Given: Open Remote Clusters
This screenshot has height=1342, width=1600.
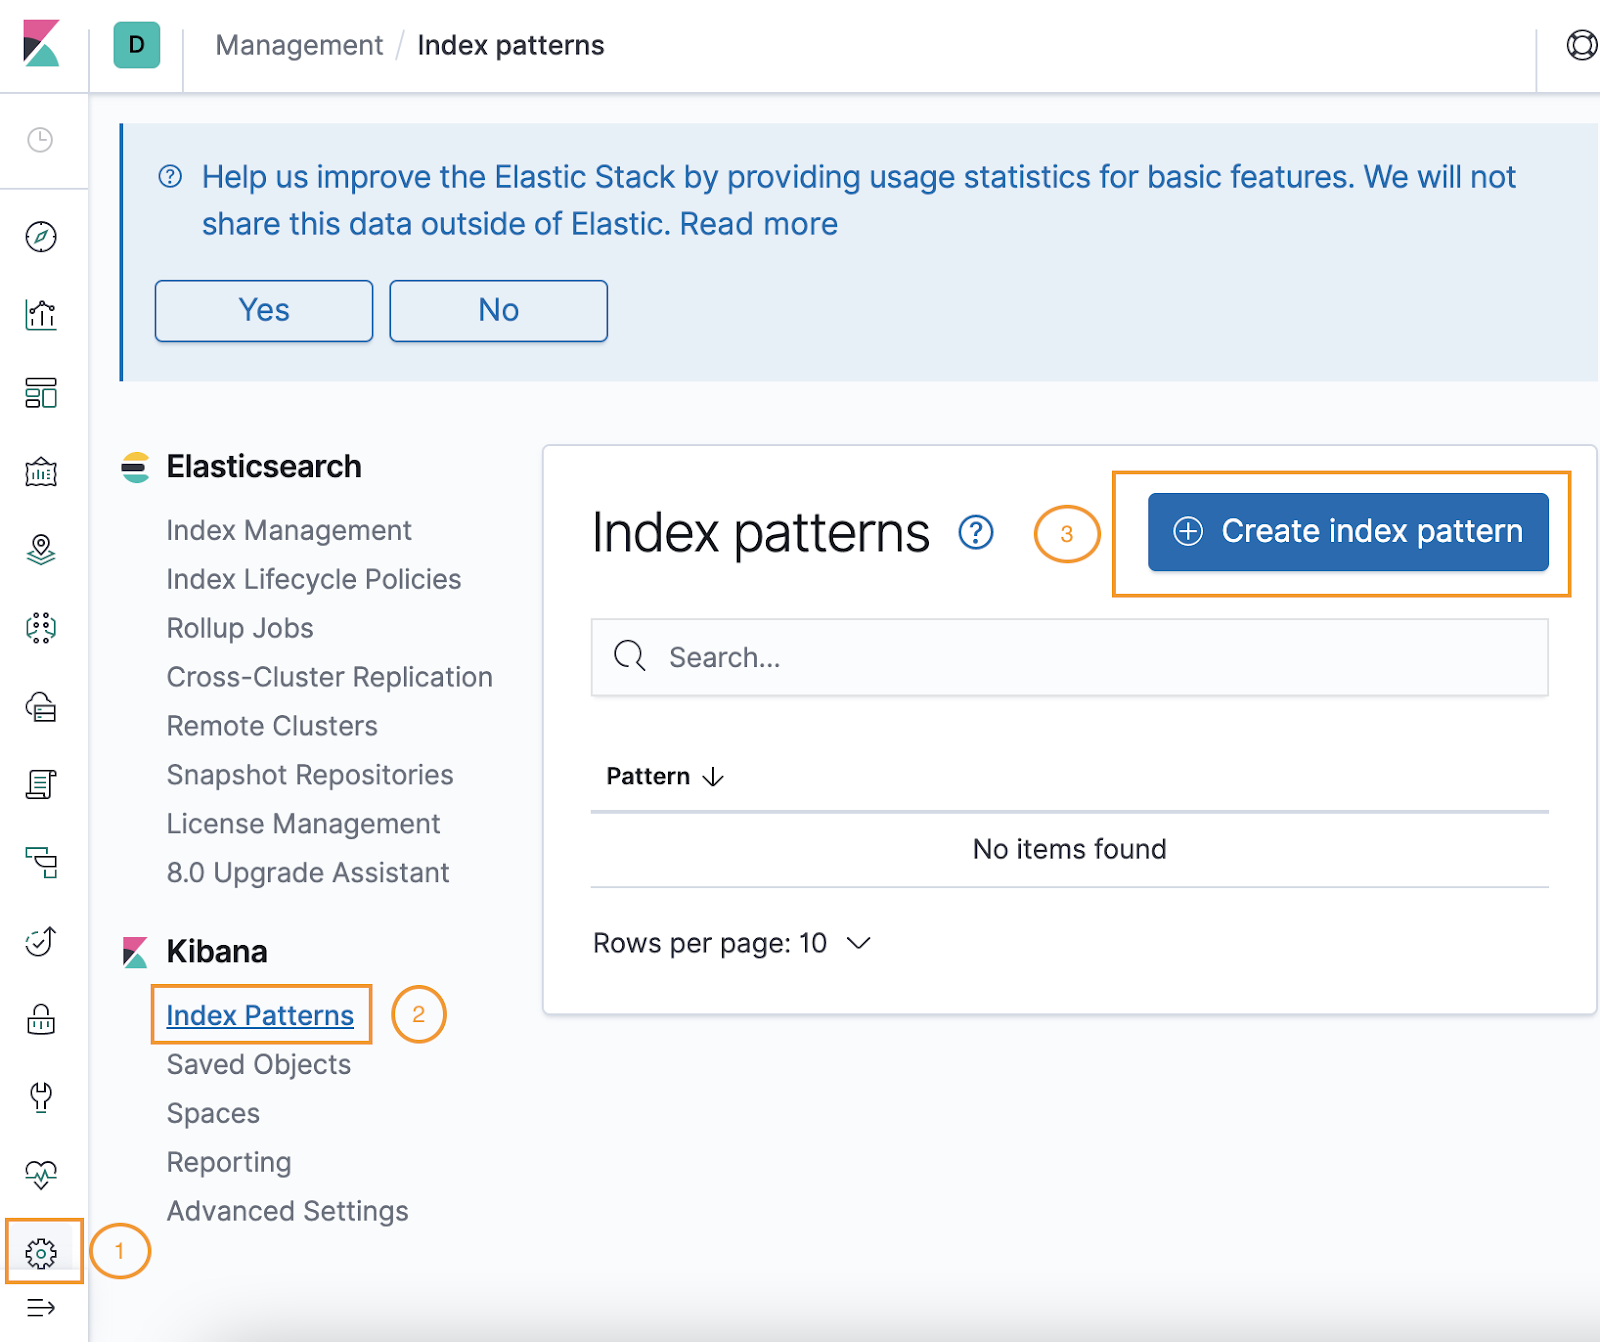Looking at the screenshot, I should [x=272, y=726].
